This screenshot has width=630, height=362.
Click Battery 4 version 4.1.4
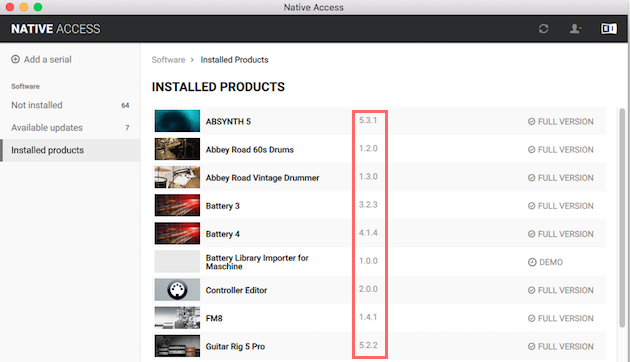click(x=368, y=233)
